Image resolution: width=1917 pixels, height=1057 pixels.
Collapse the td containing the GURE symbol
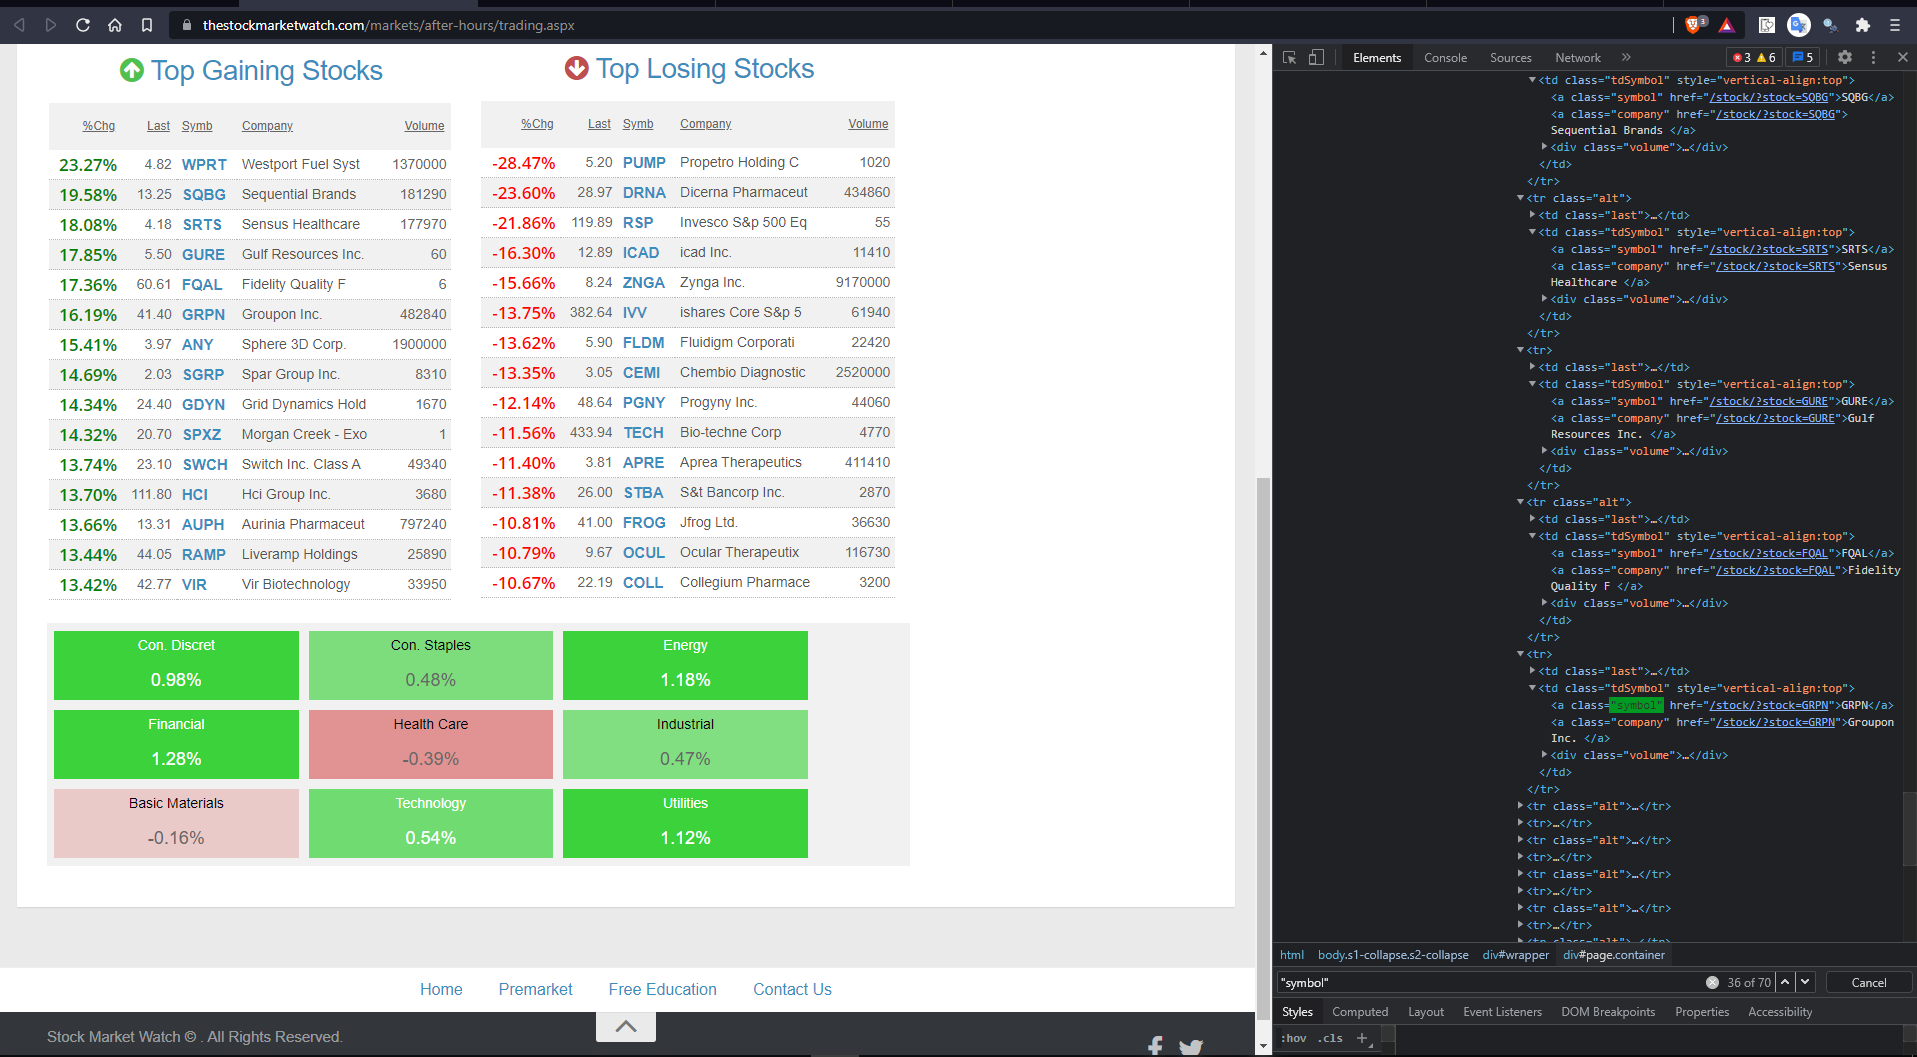pyautogui.click(x=1532, y=384)
